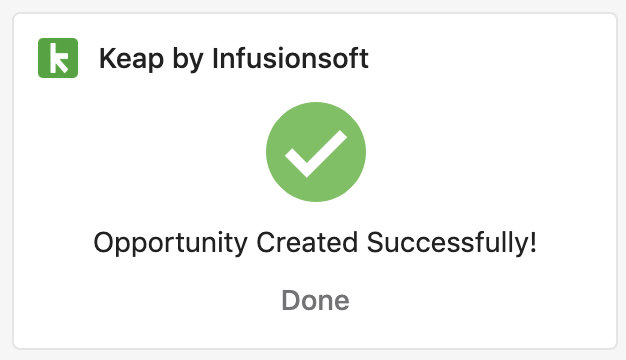Screen dimensions: 626x360
Task: Select the Keap app icon in header
Action: pyautogui.click(x=58, y=58)
